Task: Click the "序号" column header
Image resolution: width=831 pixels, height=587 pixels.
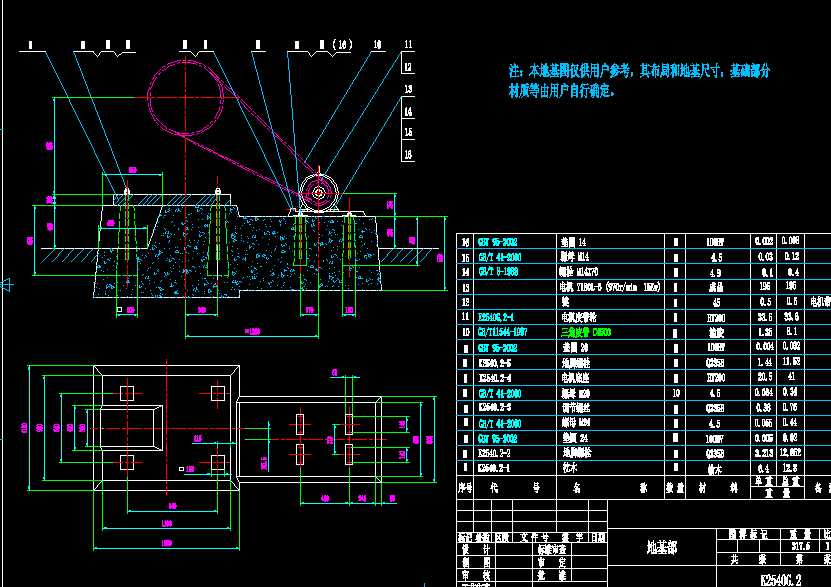Action: (x=465, y=487)
